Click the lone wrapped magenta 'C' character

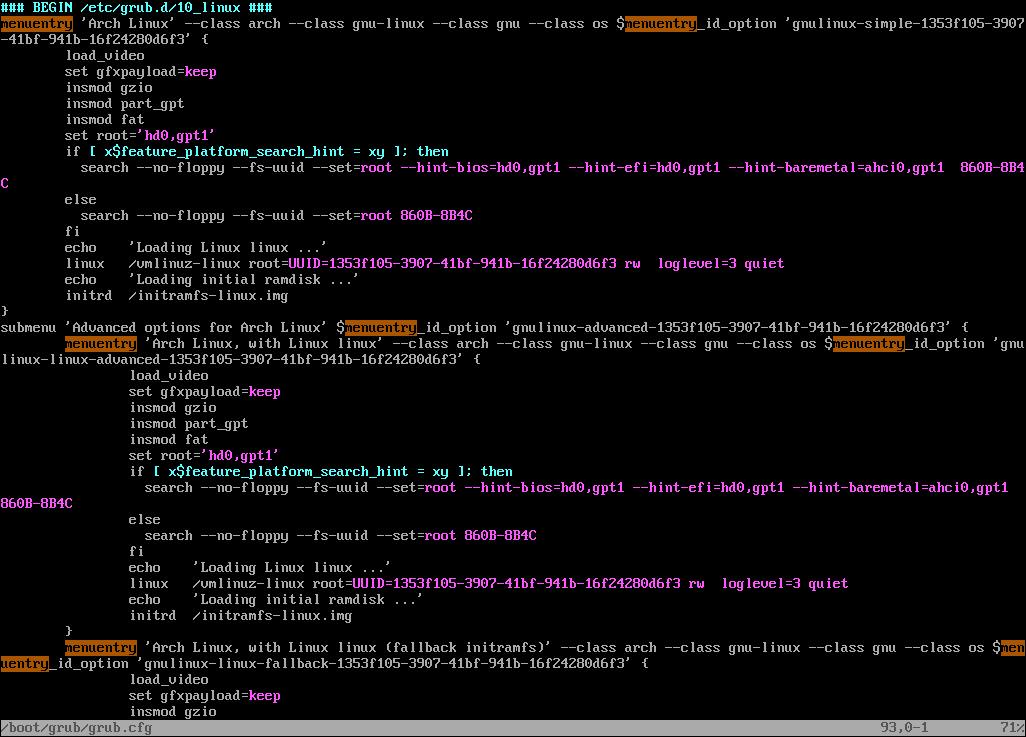(5, 184)
